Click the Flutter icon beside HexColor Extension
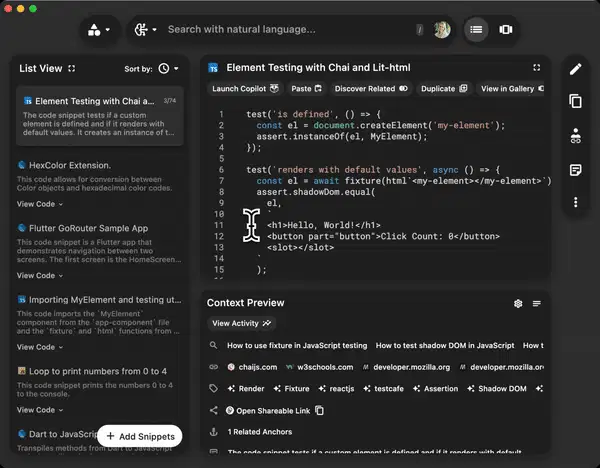This screenshot has width=600, height=468. tap(22, 165)
